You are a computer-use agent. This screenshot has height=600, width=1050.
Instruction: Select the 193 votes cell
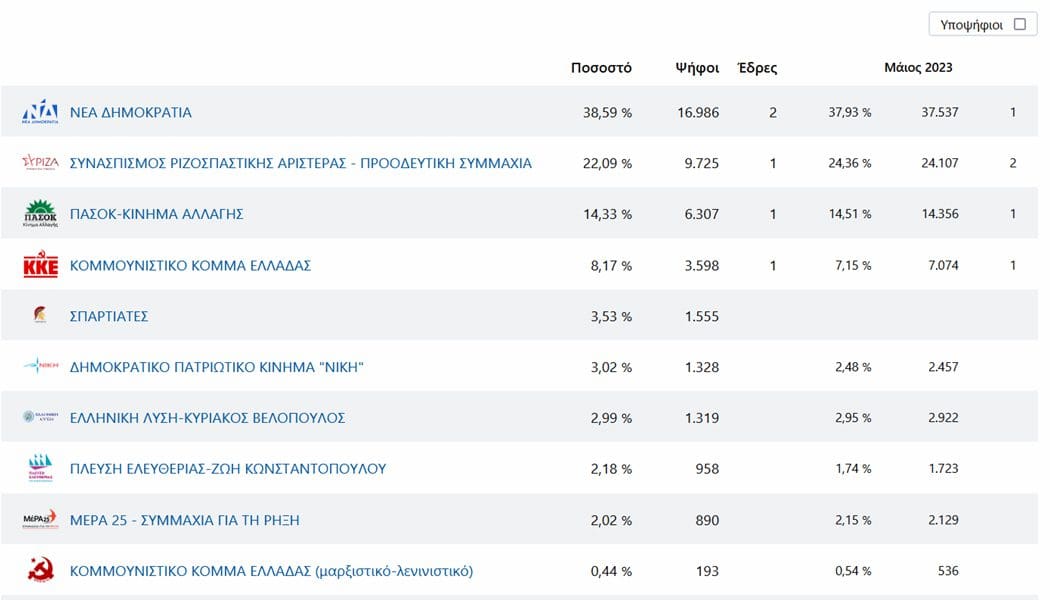coord(706,571)
